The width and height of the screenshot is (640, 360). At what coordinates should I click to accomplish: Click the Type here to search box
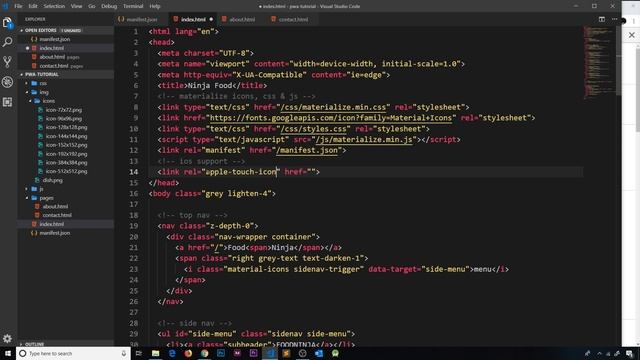coord(73,353)
